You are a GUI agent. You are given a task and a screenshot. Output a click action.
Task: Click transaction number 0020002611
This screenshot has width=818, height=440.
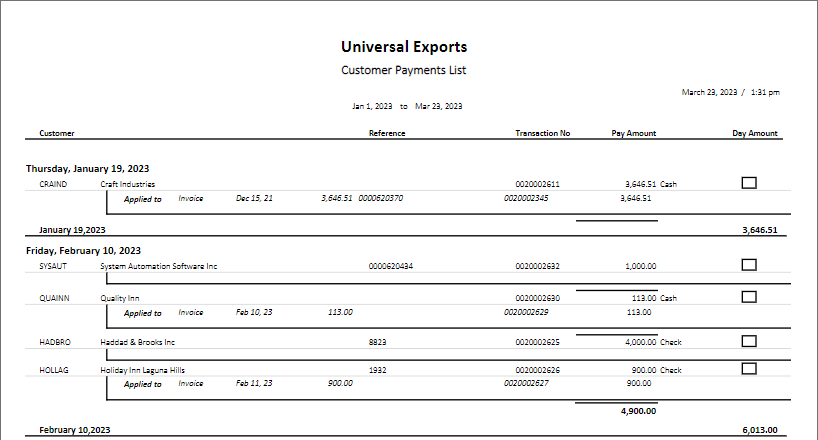(x=537, y=184)
